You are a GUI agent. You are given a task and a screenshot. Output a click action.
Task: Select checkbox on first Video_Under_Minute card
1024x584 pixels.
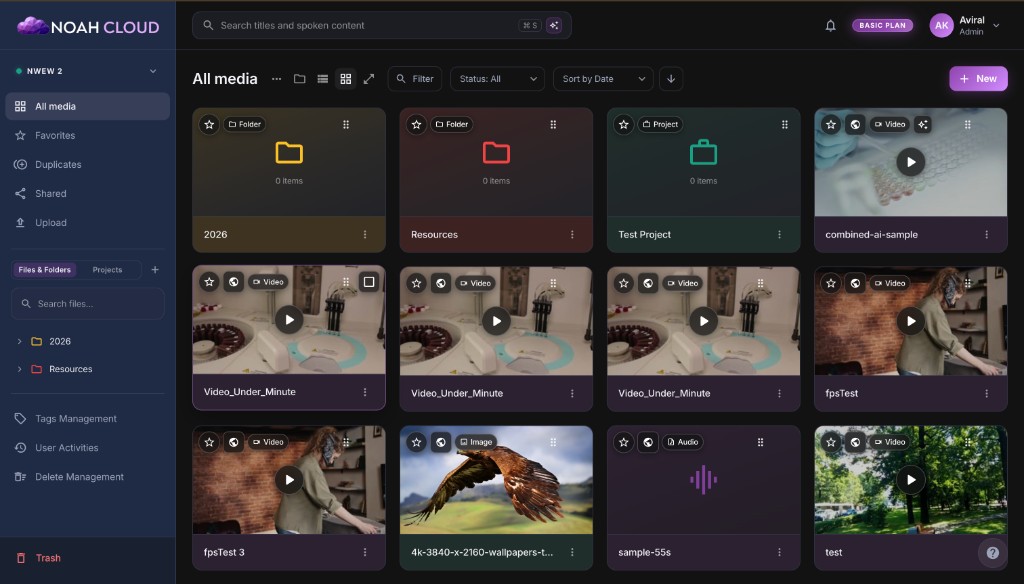pyautogui.click(x=369, y=282)
